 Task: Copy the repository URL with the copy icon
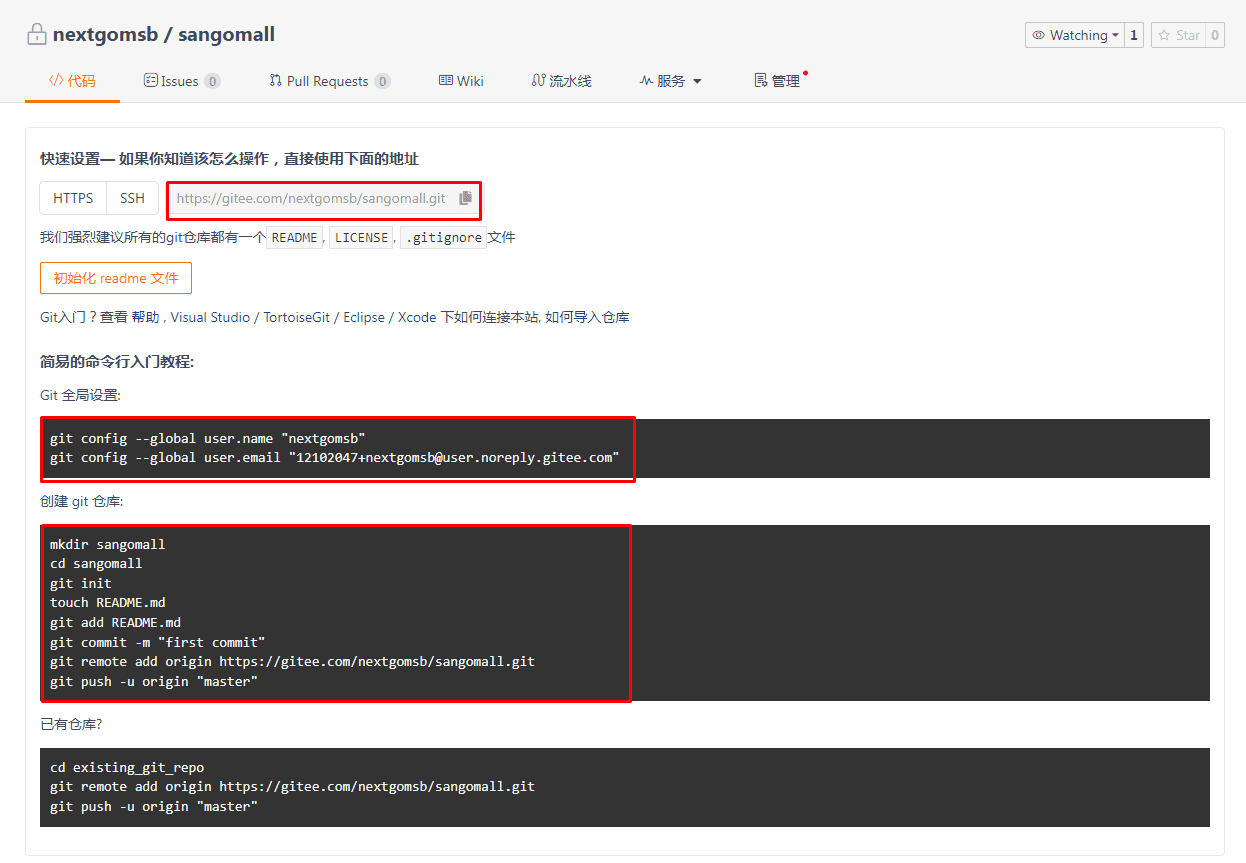coord(465,198)
